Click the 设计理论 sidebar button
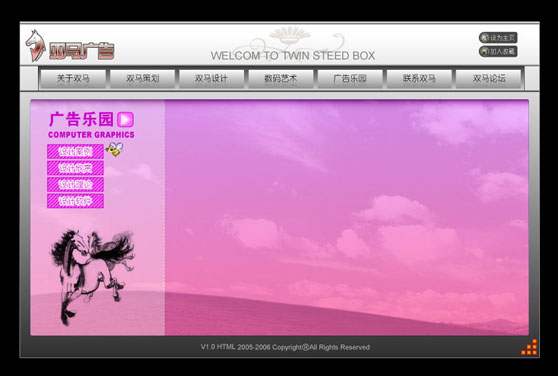The image size is (558, 376). coord(75,184)
